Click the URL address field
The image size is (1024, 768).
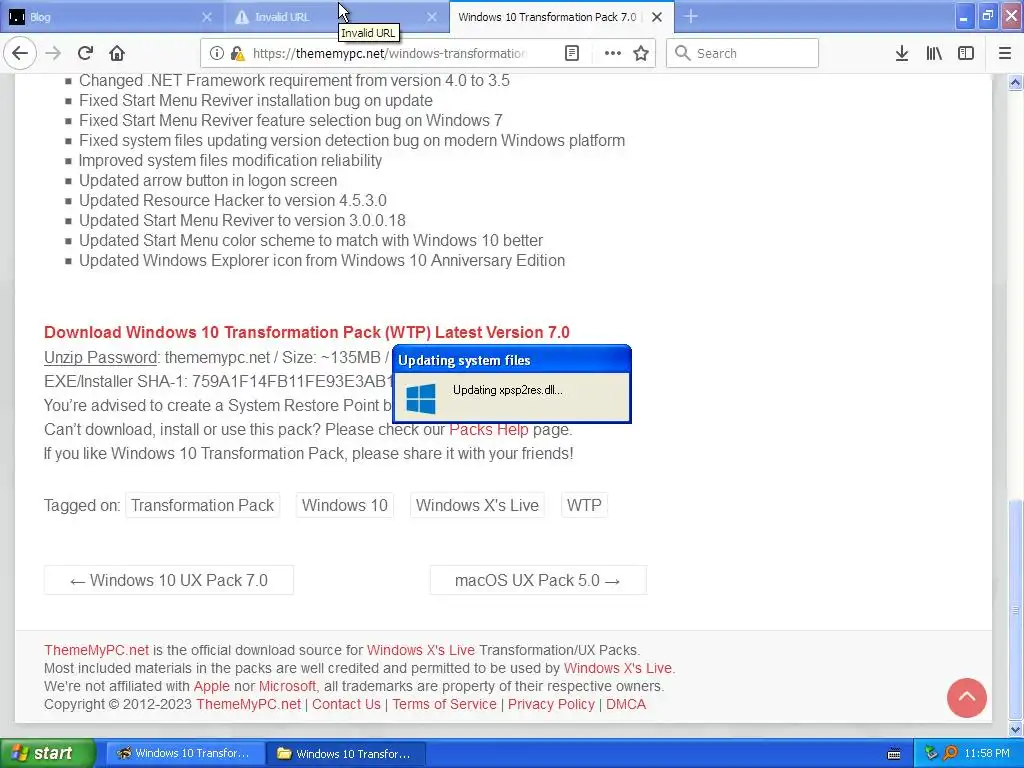[389, 54]
